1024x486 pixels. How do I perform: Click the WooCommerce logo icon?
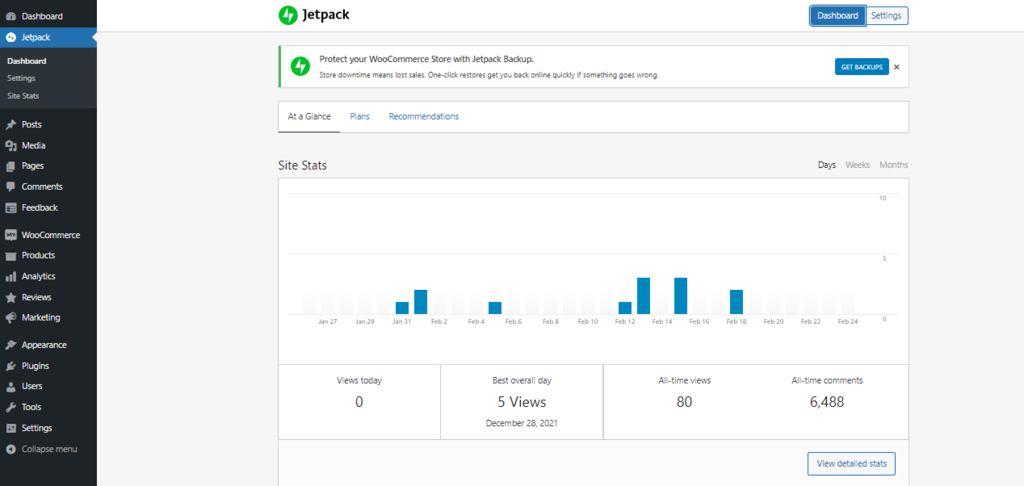coord(10,235)
